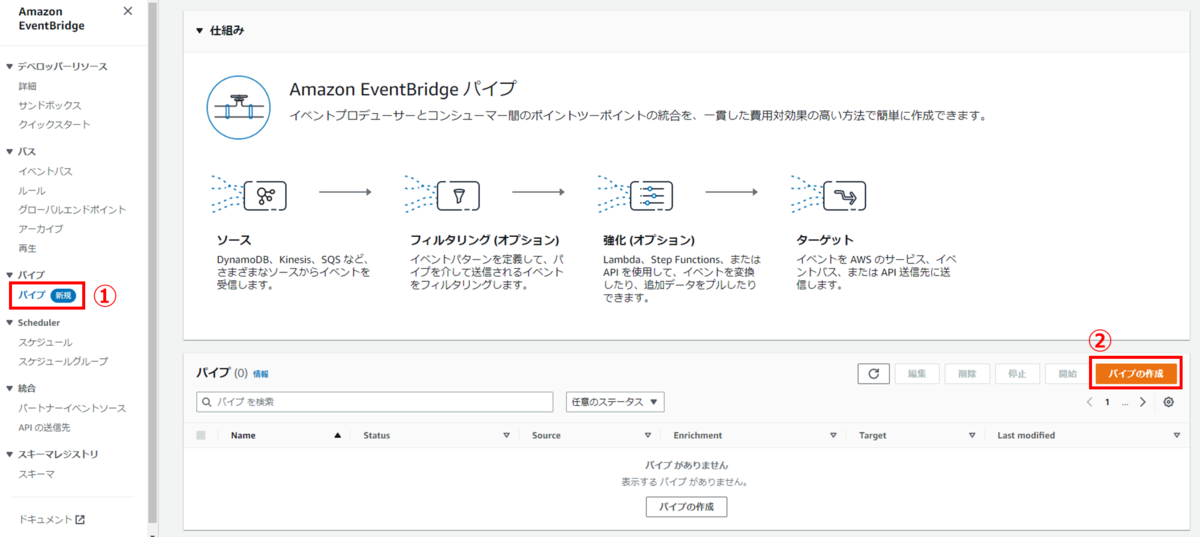Collapse the Scheduler sidebar group
The image size is (1200, 537).
point(10,323)
